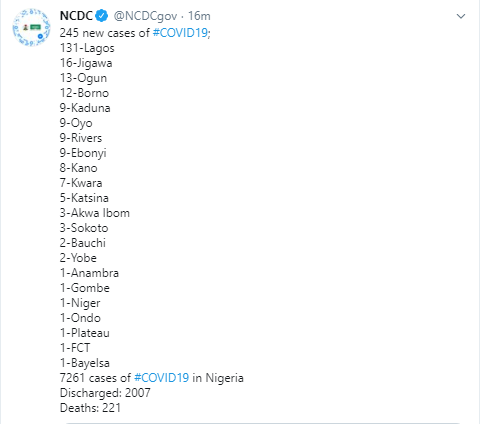Image resolution: width=482 pixels, height=424 pixels.
Task: Open the NCDC profile avatar
Action: [x=31, y=27]
